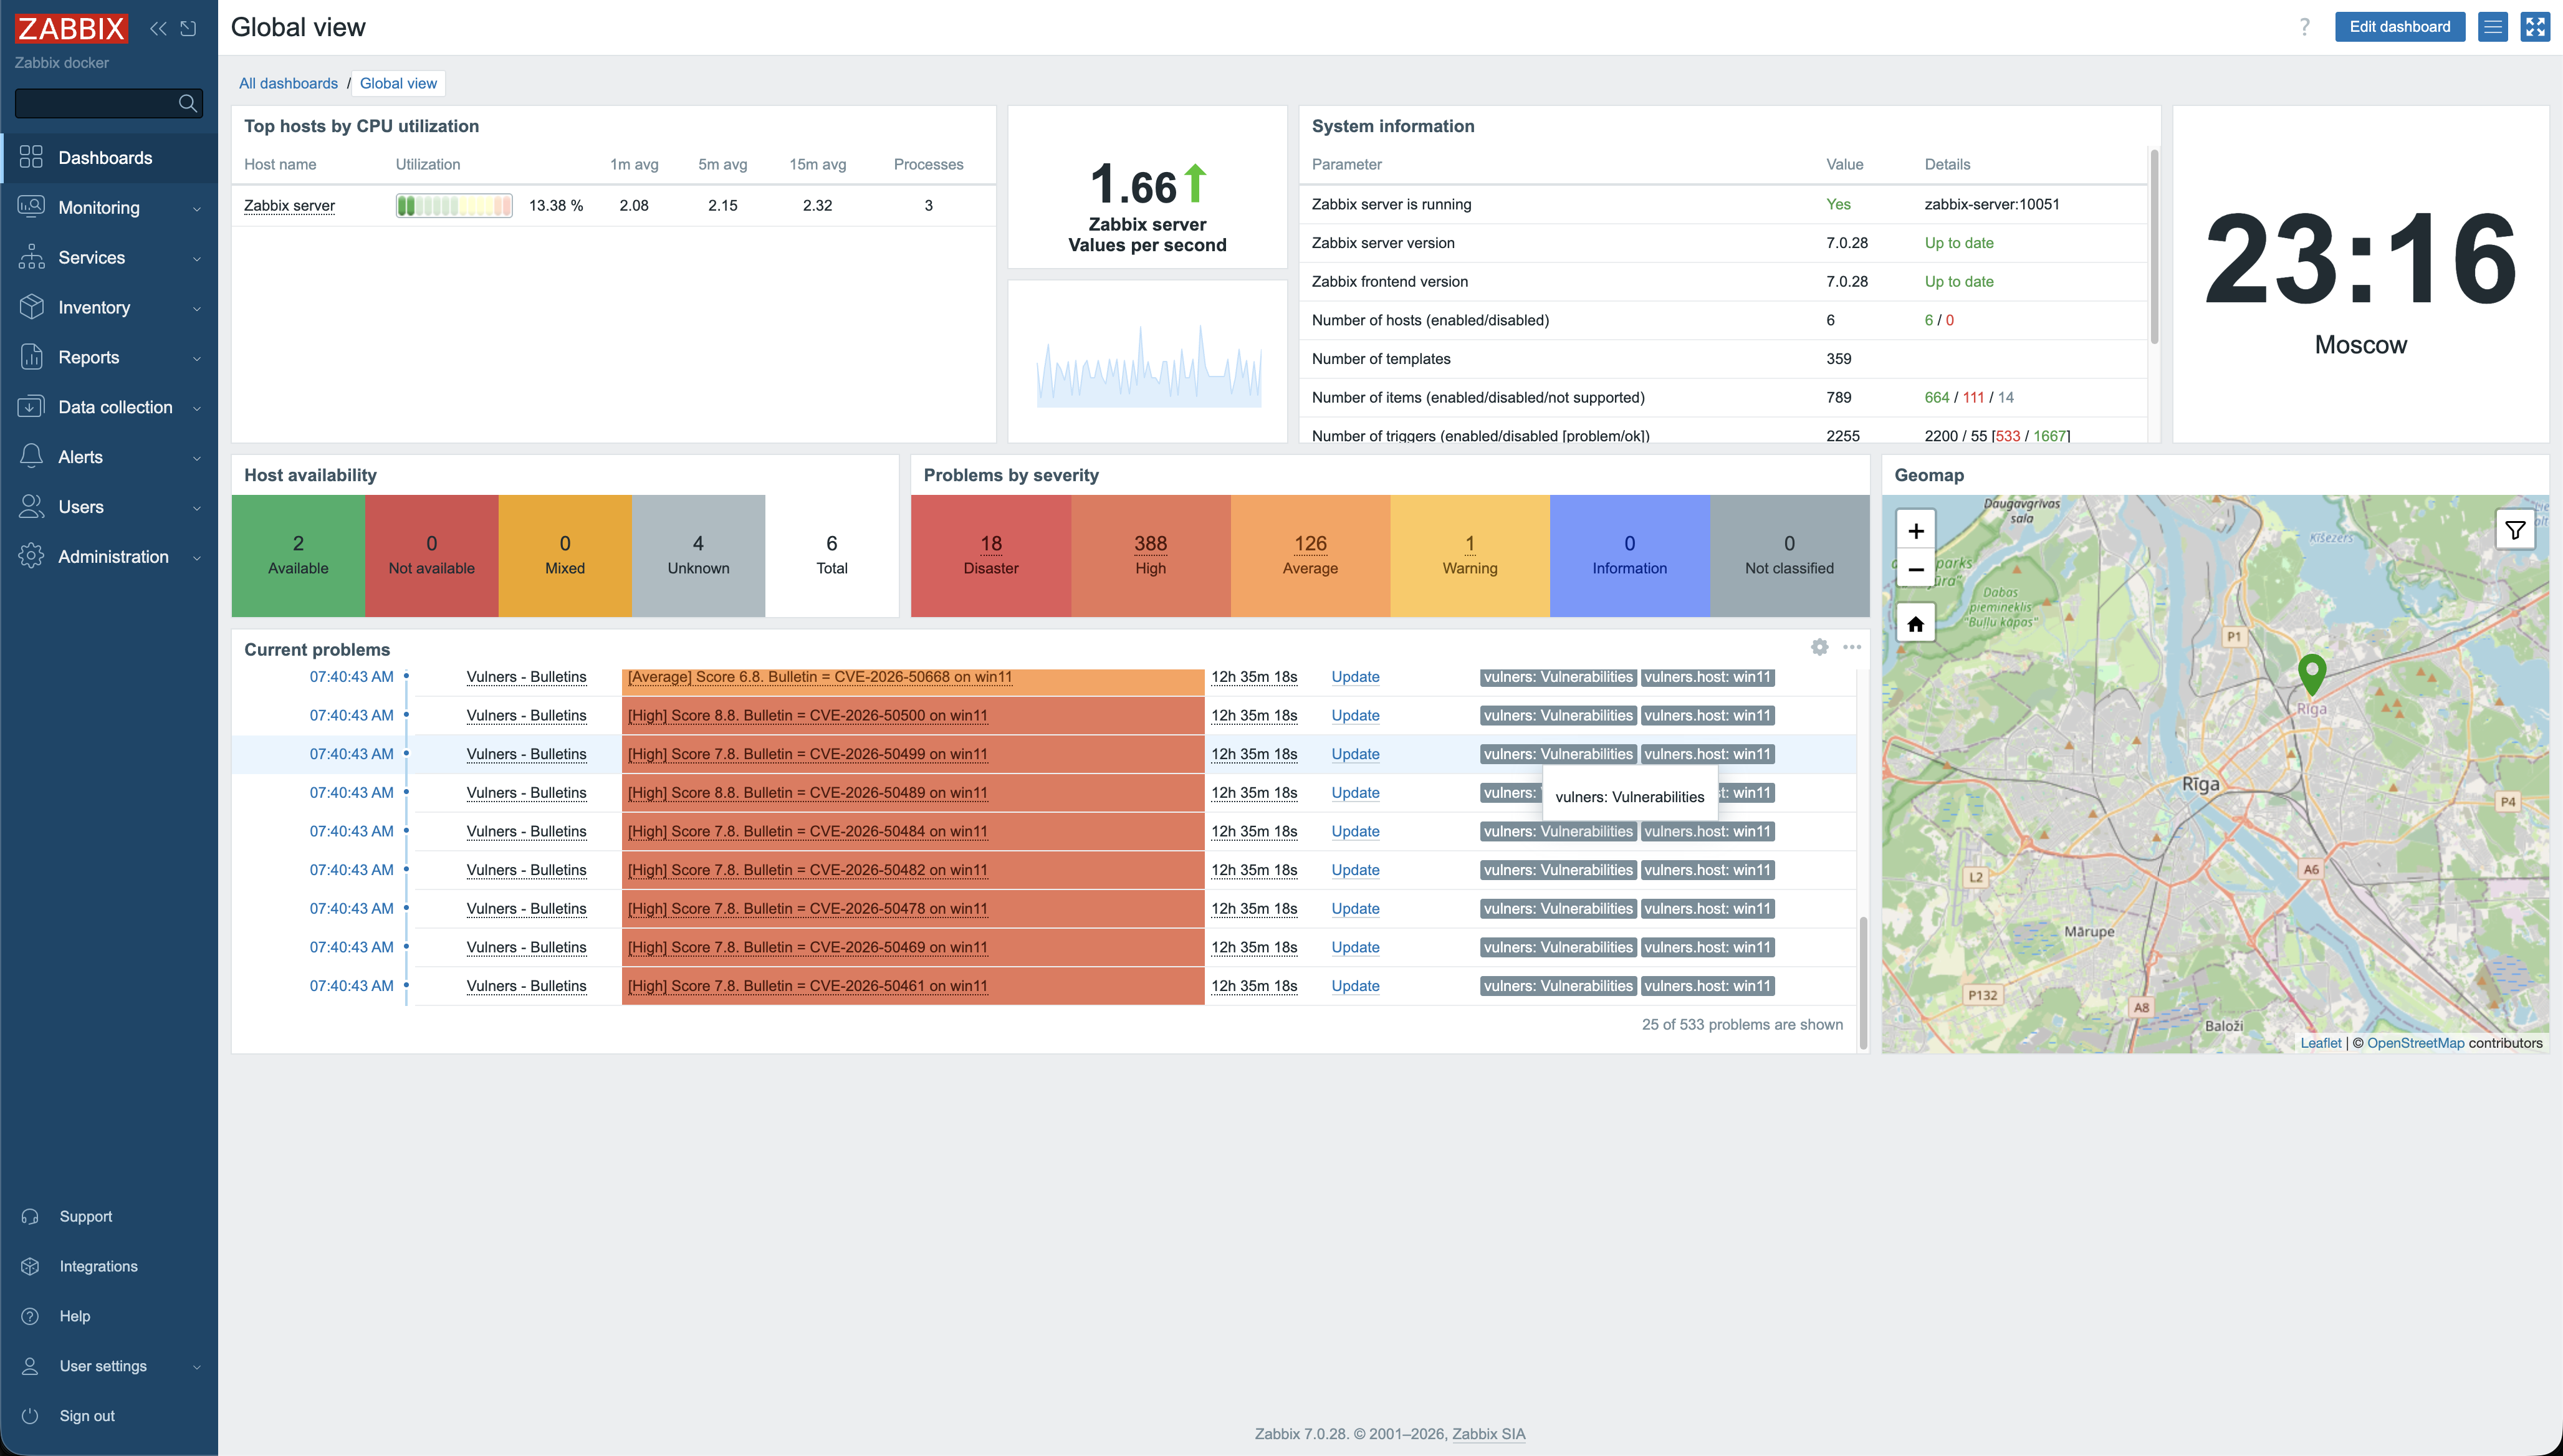
Task: Open problem CVE-2026-50499 on win11
Action: [x=807, y=755]
